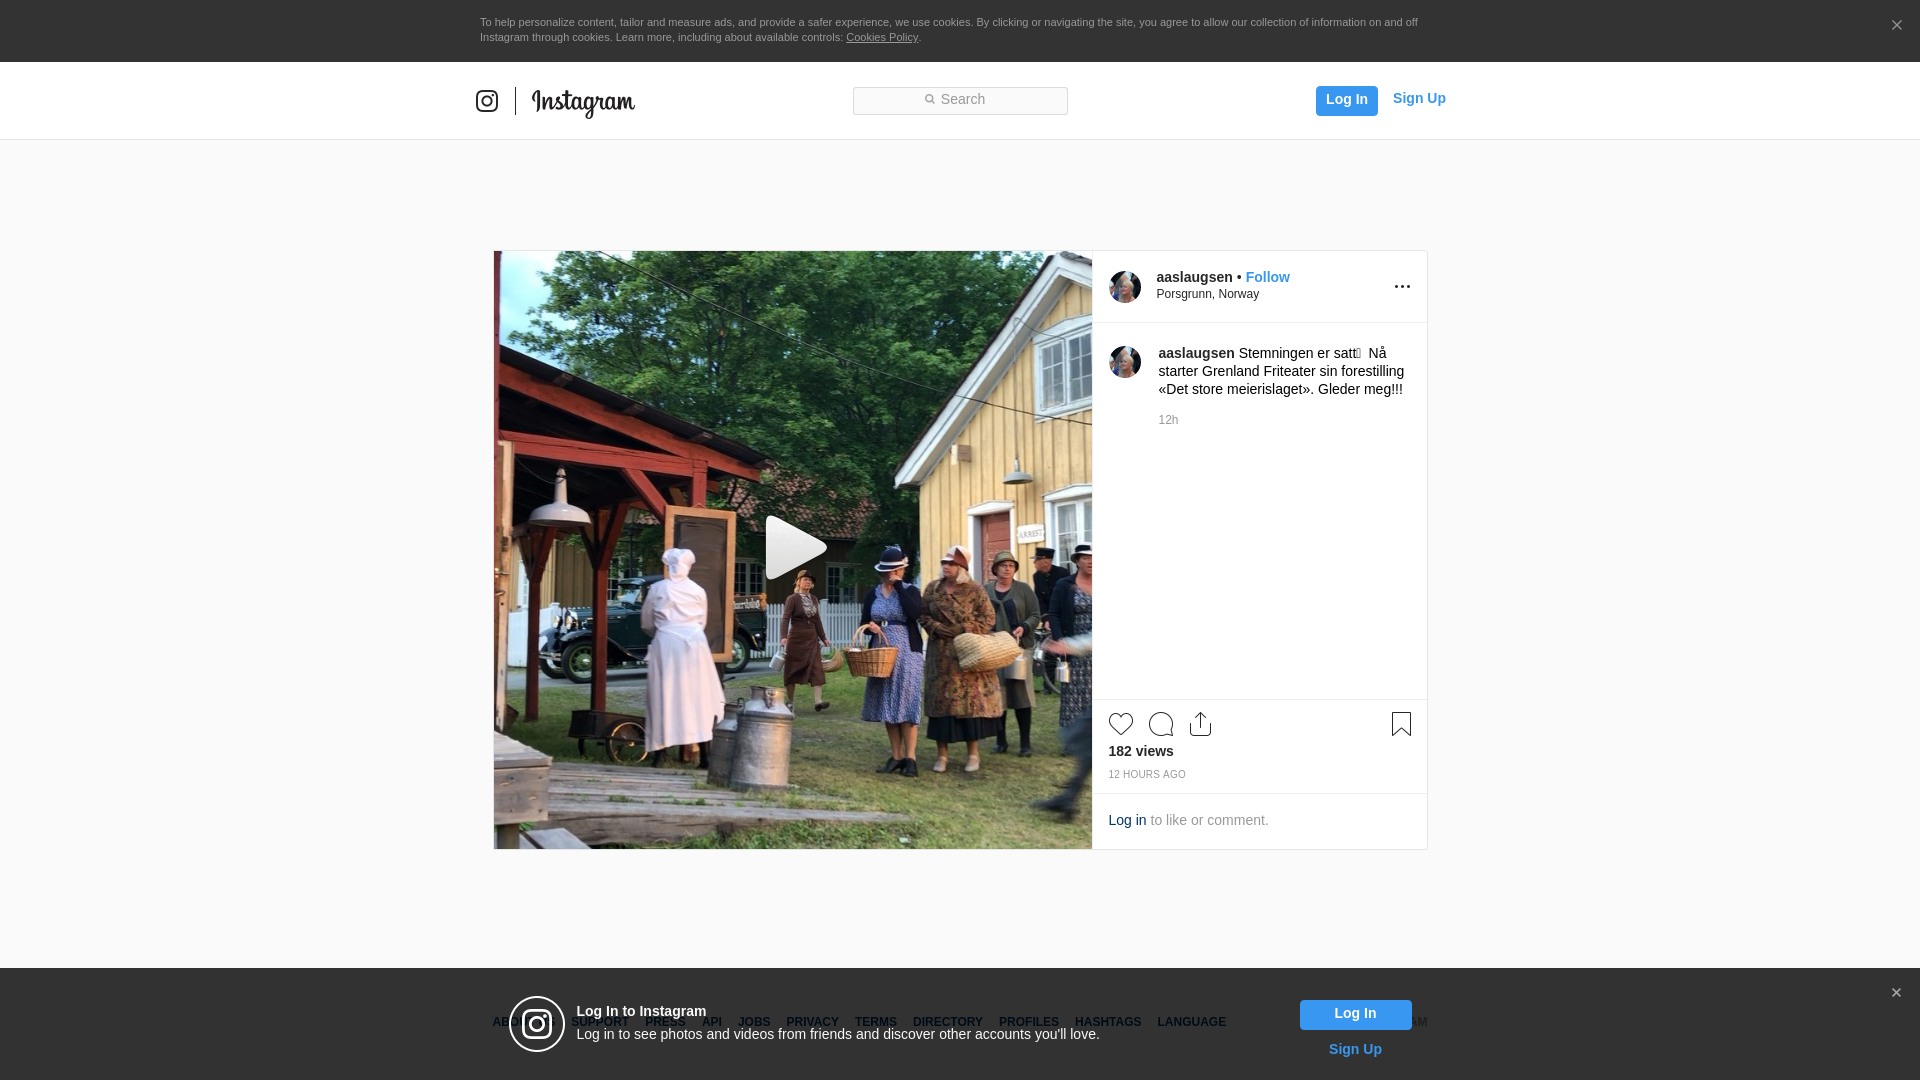Follow the aaslaugsen account
The height and width of the screenshot is (1080, 1920).
tap(1267, 277)
